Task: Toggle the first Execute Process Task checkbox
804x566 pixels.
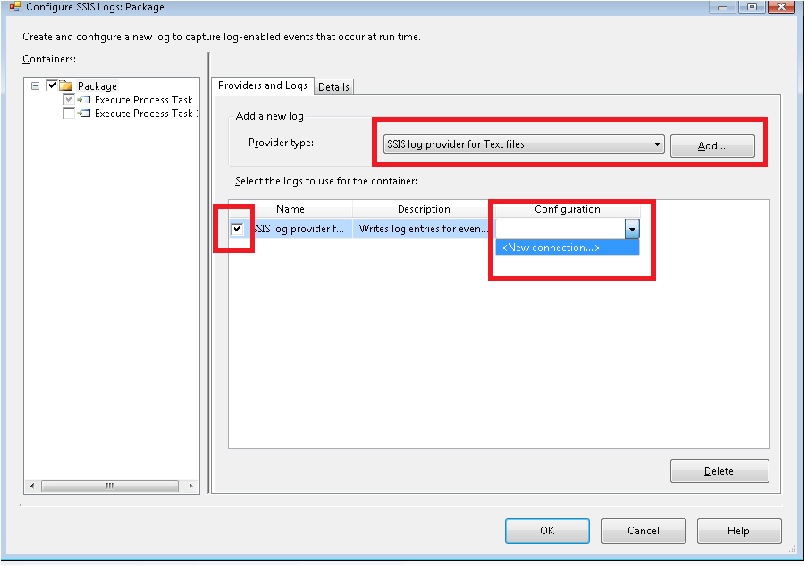Action: coord(68,100)
